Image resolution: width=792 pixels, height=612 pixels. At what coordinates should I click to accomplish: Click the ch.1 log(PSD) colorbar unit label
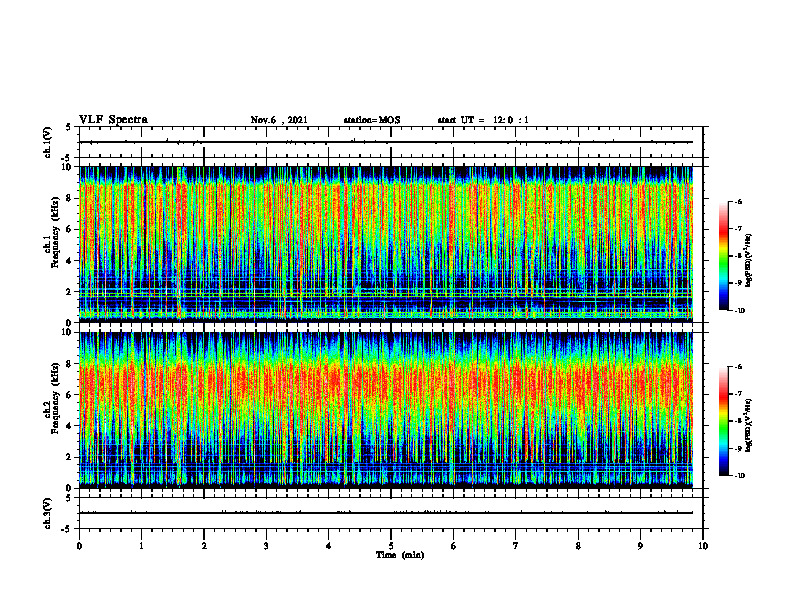(749, 260)
